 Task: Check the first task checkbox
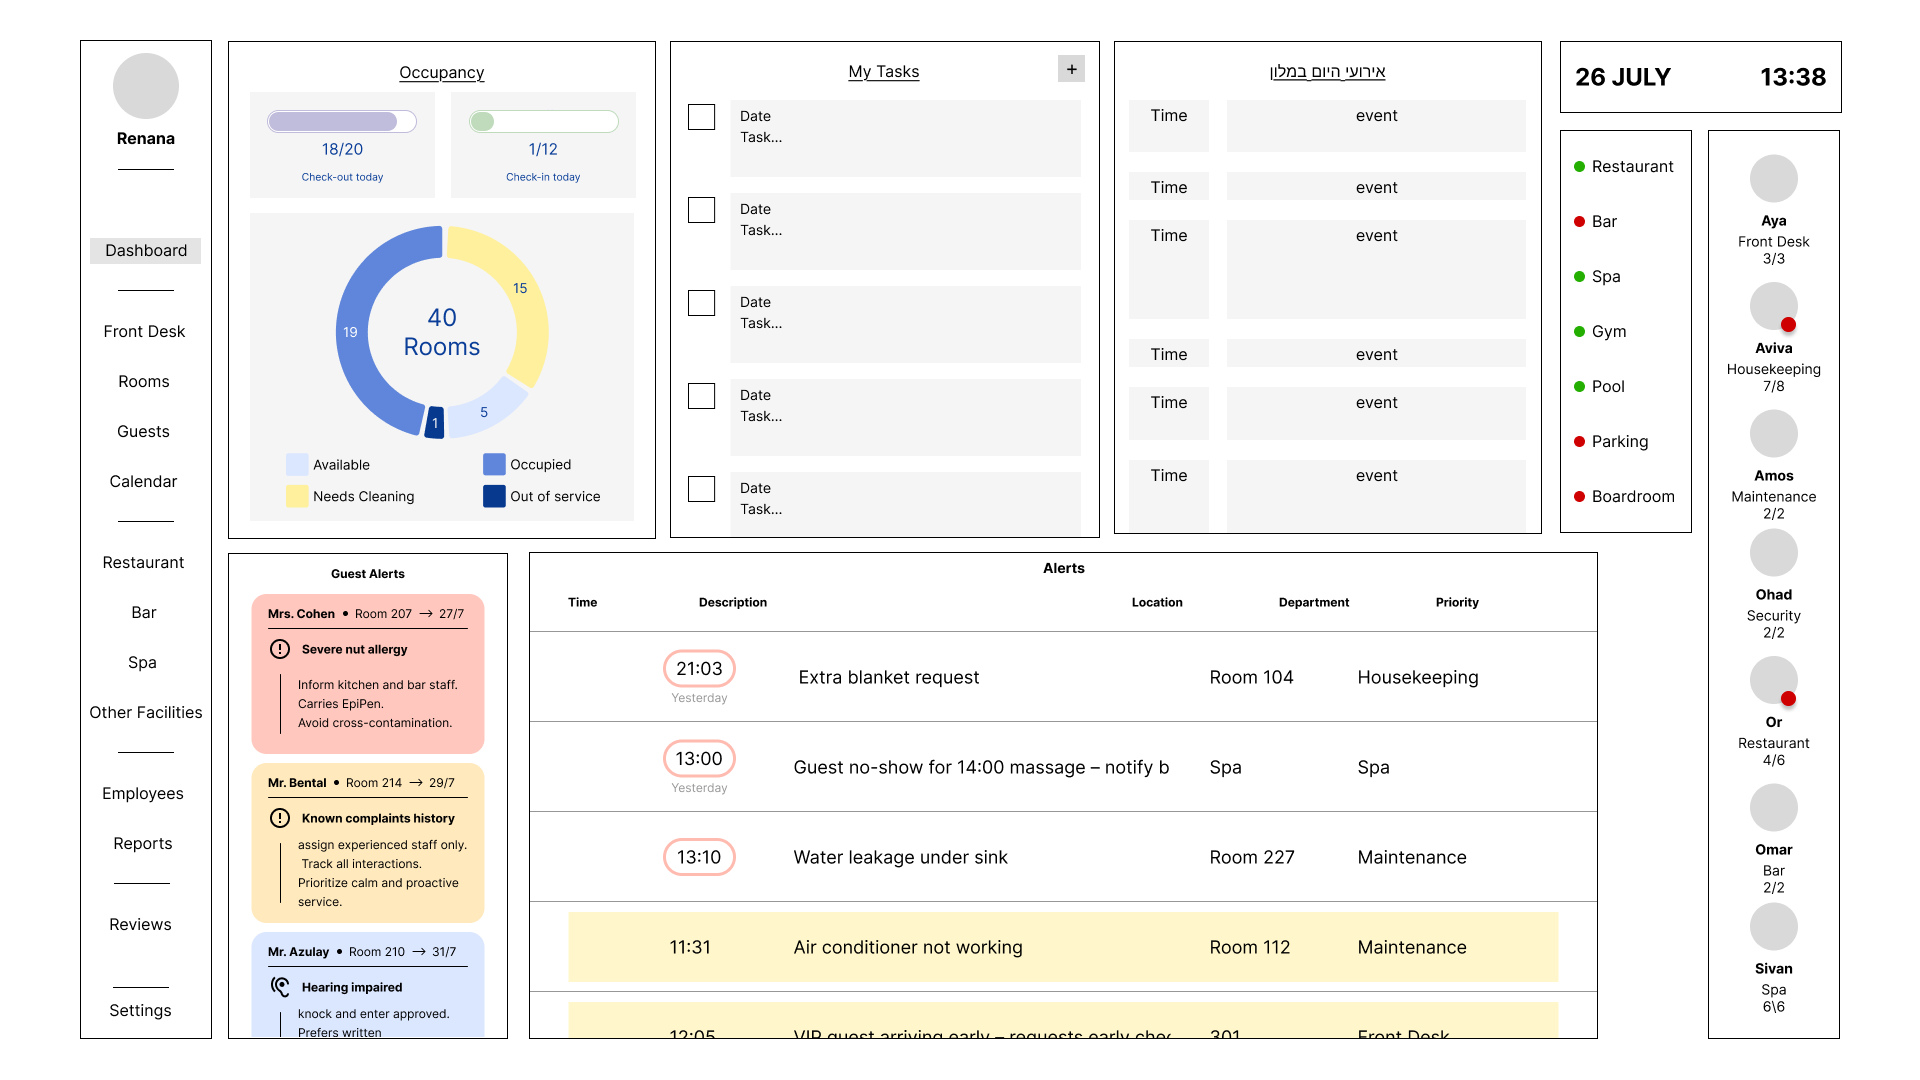tap(702, 117)
